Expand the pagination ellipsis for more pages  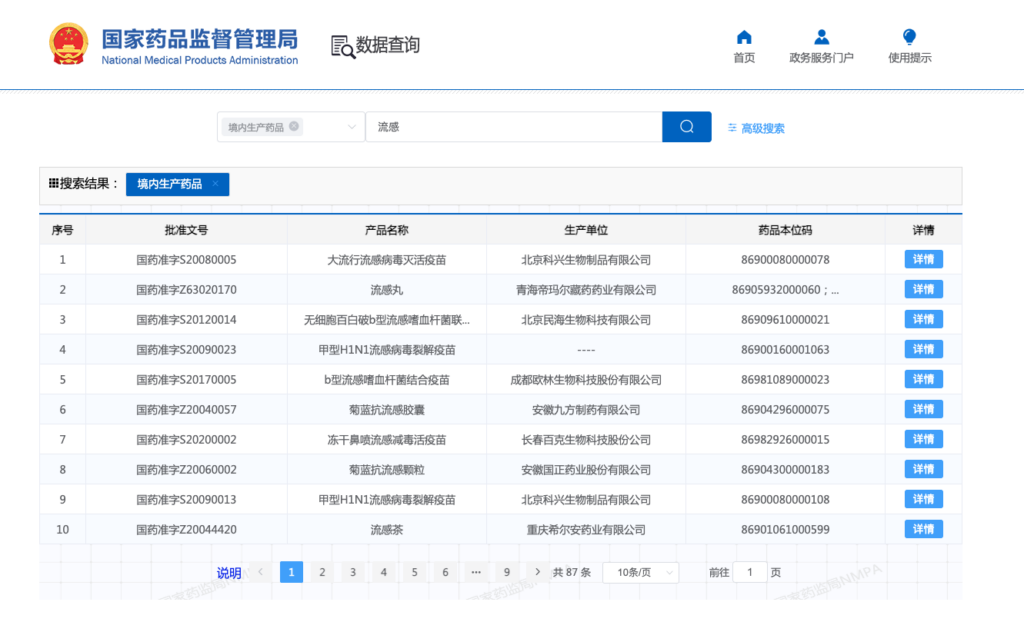(x=476, y=573)
